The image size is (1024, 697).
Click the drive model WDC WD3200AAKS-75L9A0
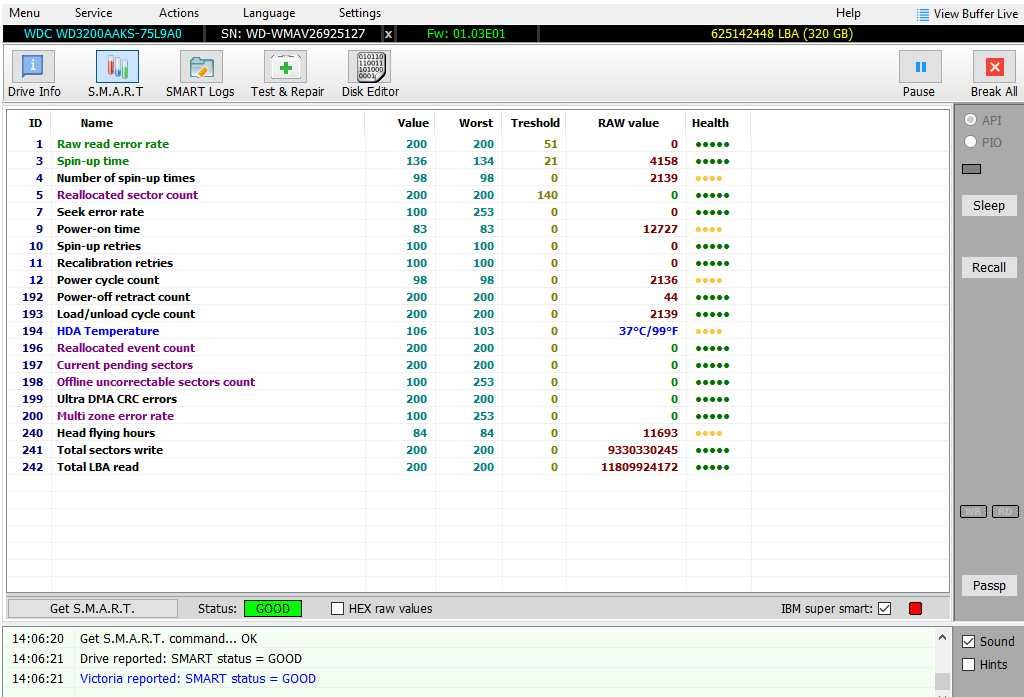103,34
